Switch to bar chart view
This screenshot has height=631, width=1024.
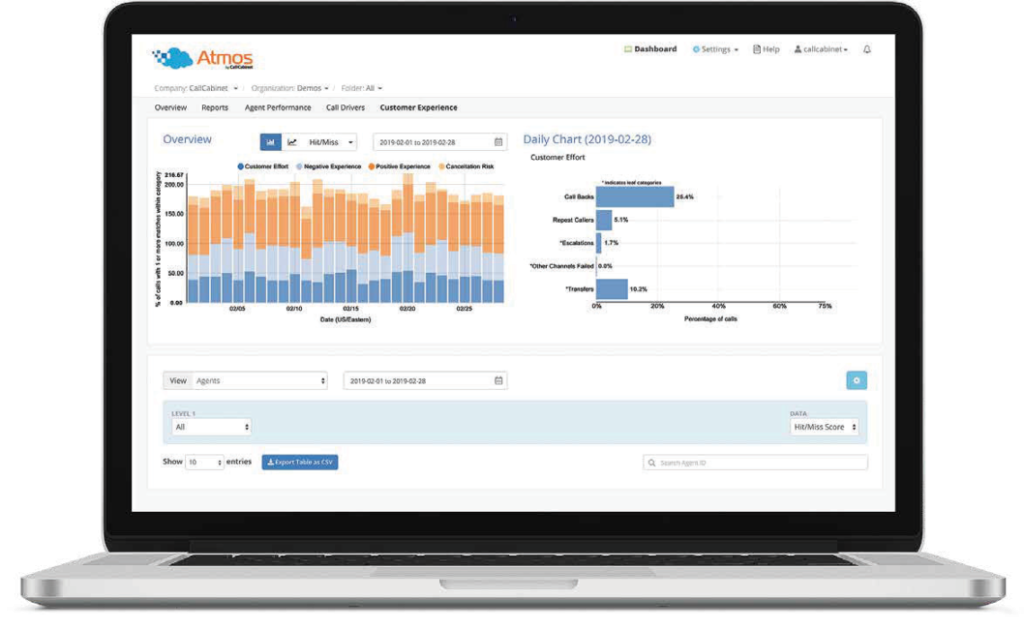point(270,142)
